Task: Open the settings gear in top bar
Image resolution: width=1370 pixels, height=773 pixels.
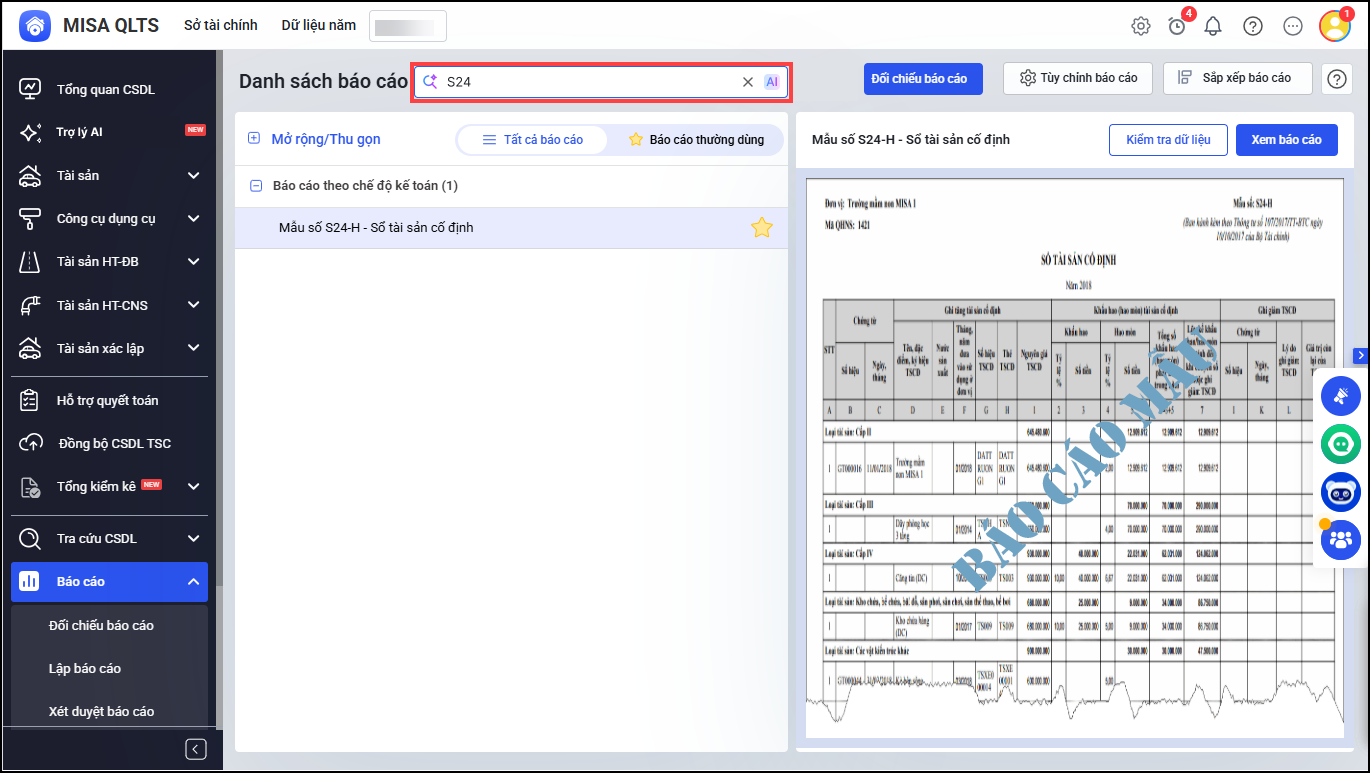Action: (x=1141, y=26)
